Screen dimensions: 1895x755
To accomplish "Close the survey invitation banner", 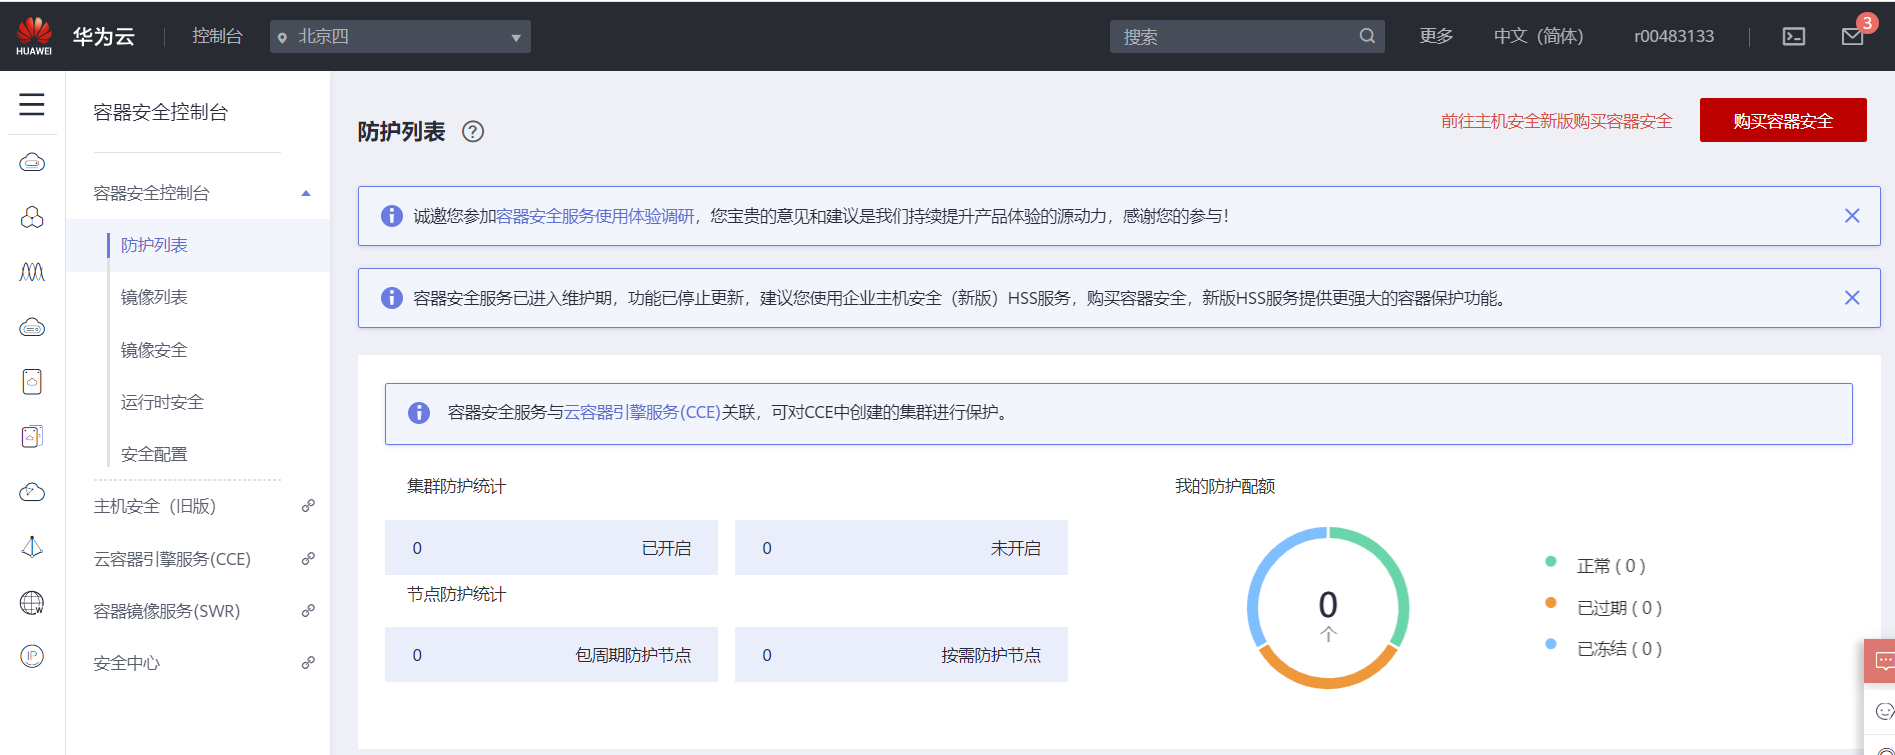I will [1852, 216].
